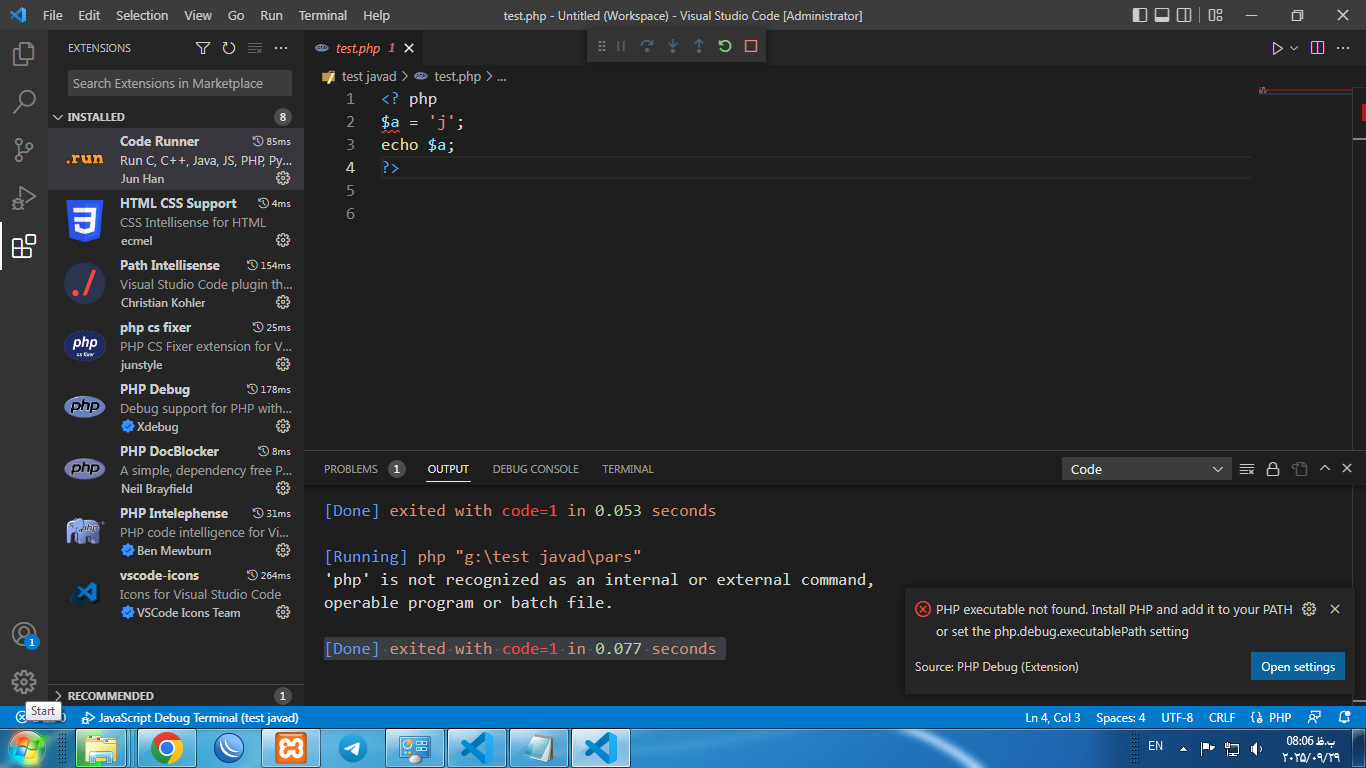Toggle the output scroll lock
Screen dimensions: 1366x768
click(1273, 469)
